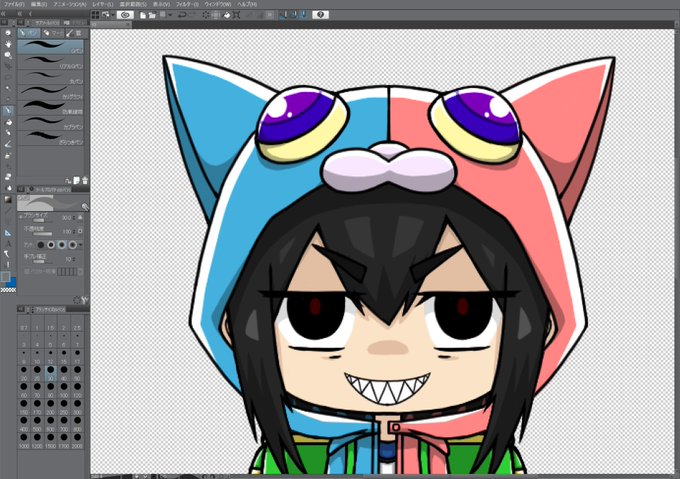Set anti-aliasing to strong
The image size is (680, 479).
(x=72, y=245)
